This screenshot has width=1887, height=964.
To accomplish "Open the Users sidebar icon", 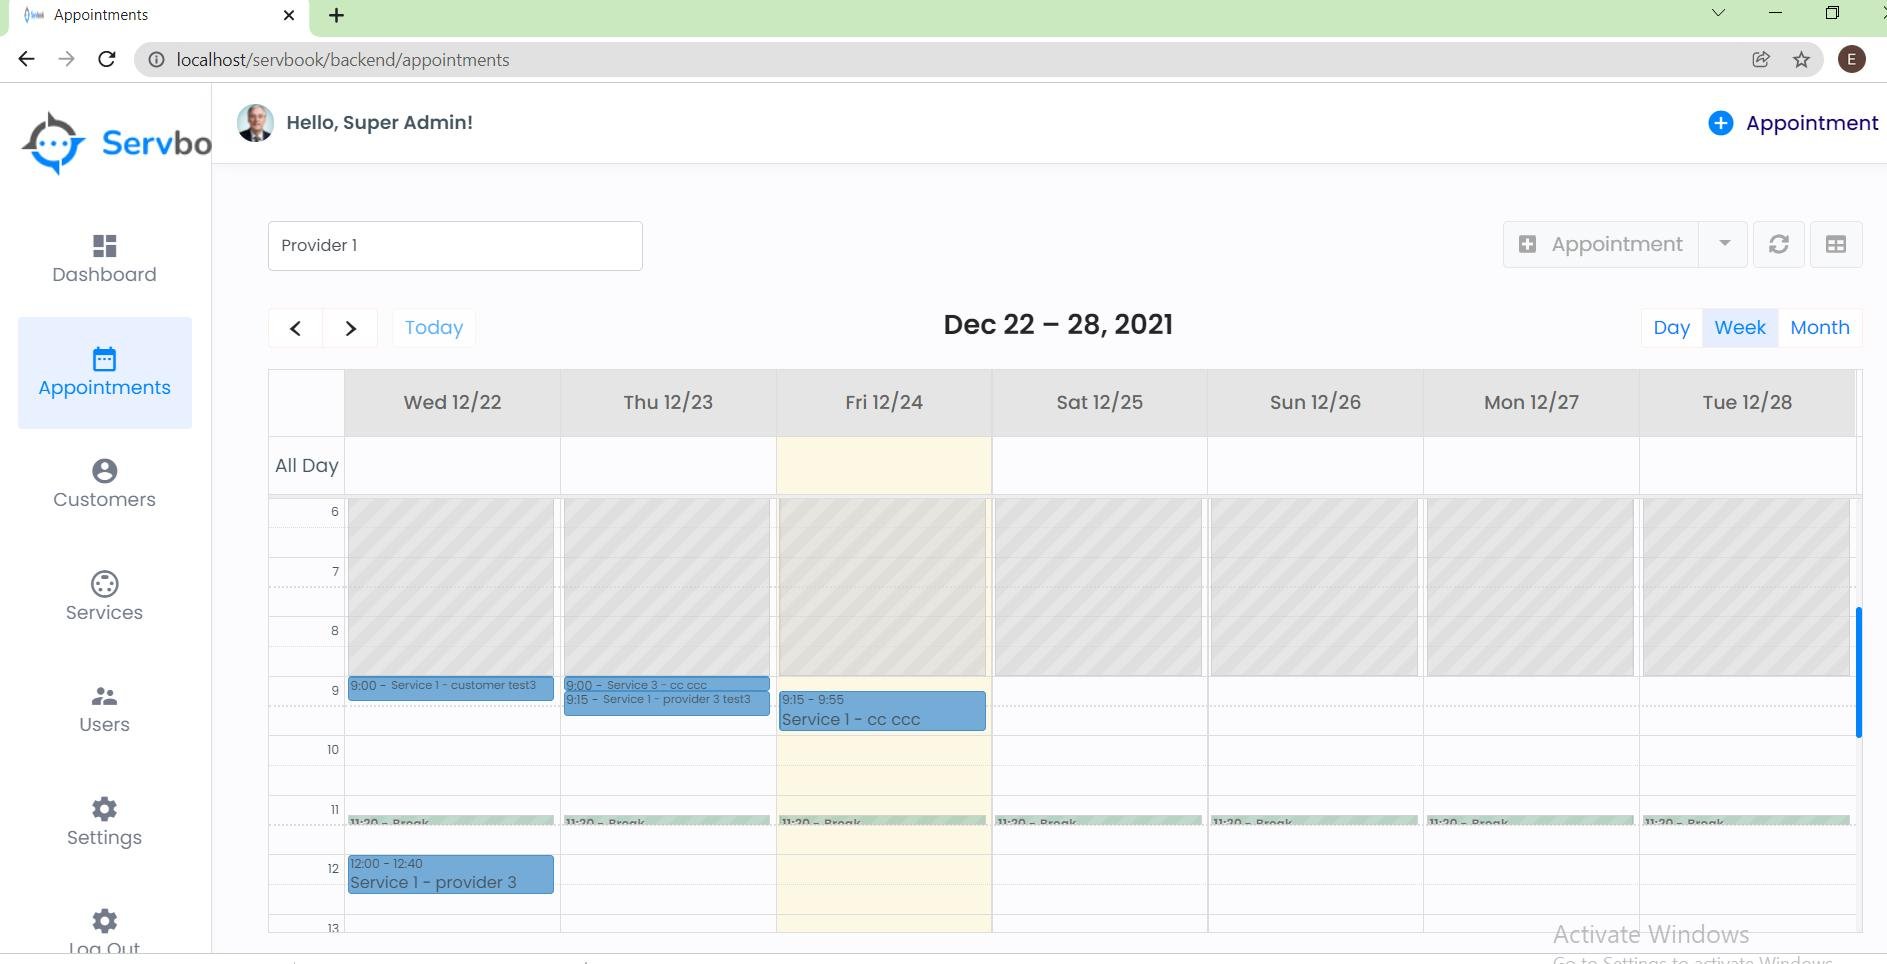I will pyautogui.click(x=104, y=696).
